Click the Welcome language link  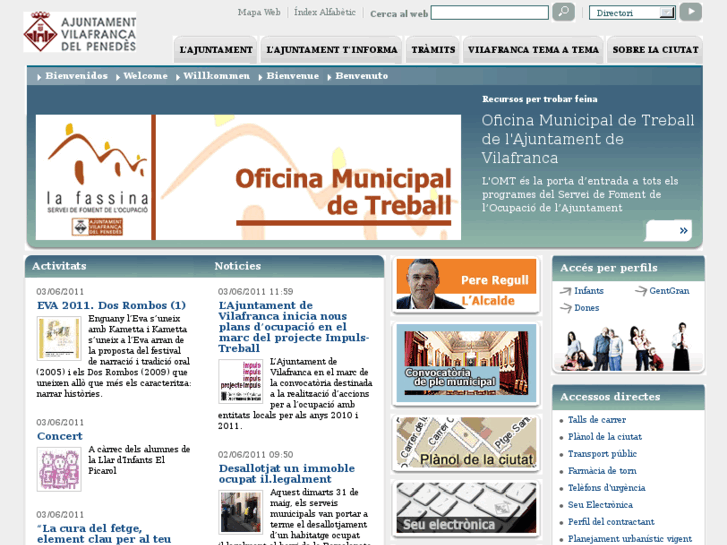(145, 76)
